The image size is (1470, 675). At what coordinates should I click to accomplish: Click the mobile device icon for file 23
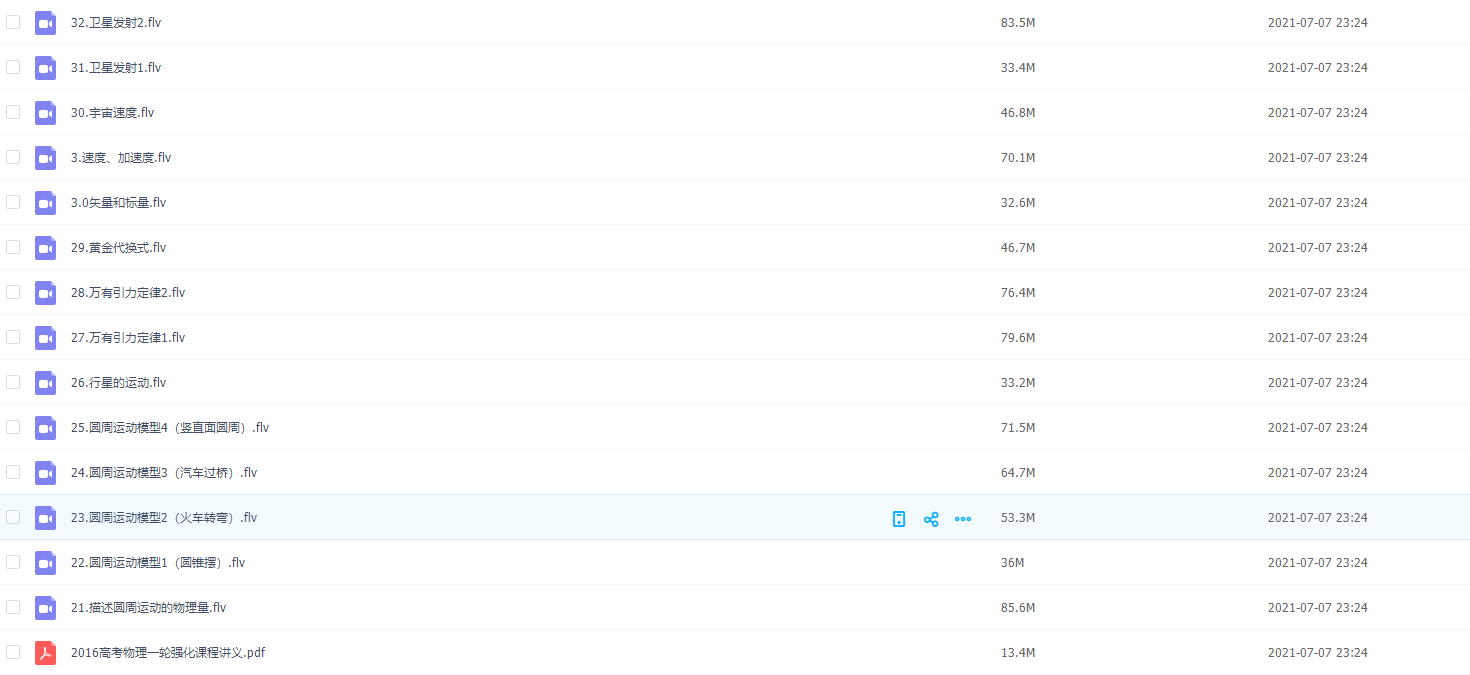coord(899,519)
